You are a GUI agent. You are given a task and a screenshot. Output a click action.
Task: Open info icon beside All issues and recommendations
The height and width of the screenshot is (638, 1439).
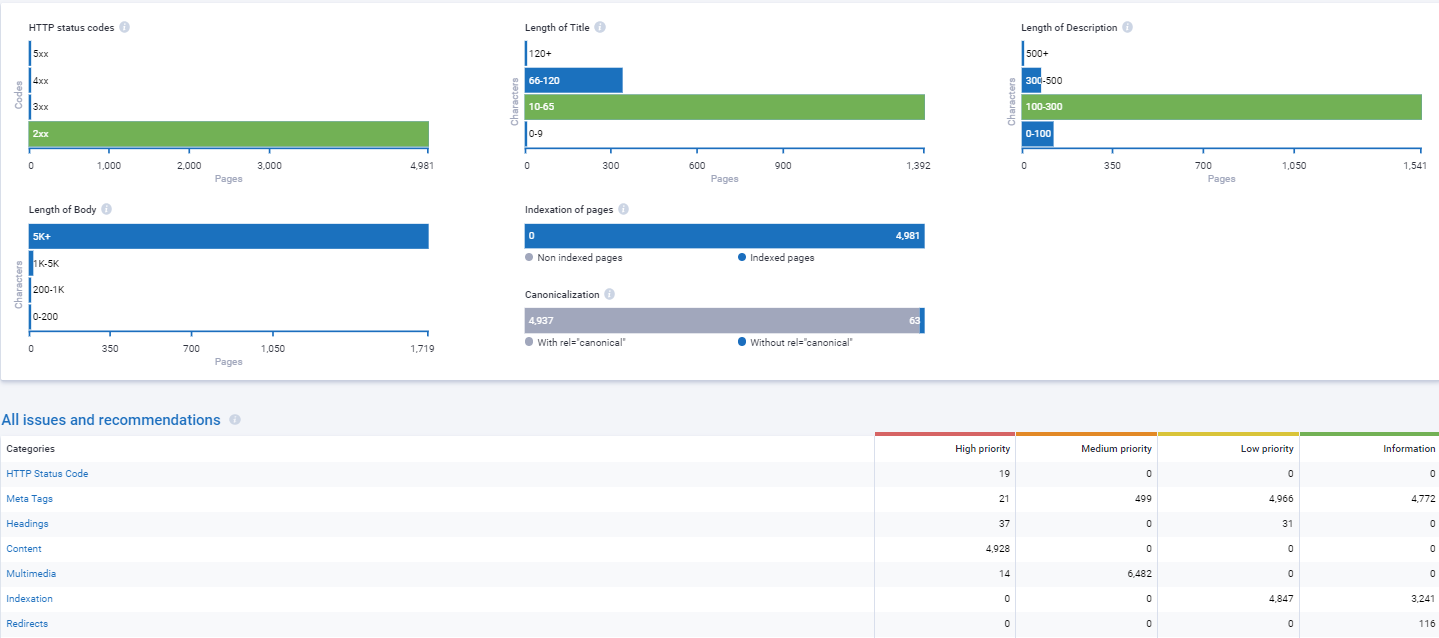[235, 420]
